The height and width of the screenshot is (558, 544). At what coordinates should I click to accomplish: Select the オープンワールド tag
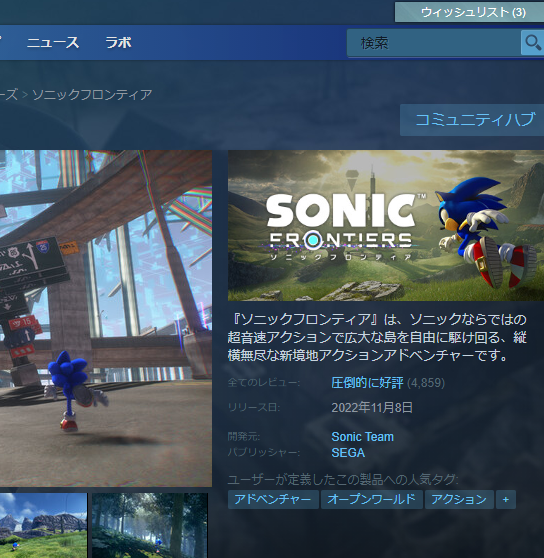[x=372, y=499]
